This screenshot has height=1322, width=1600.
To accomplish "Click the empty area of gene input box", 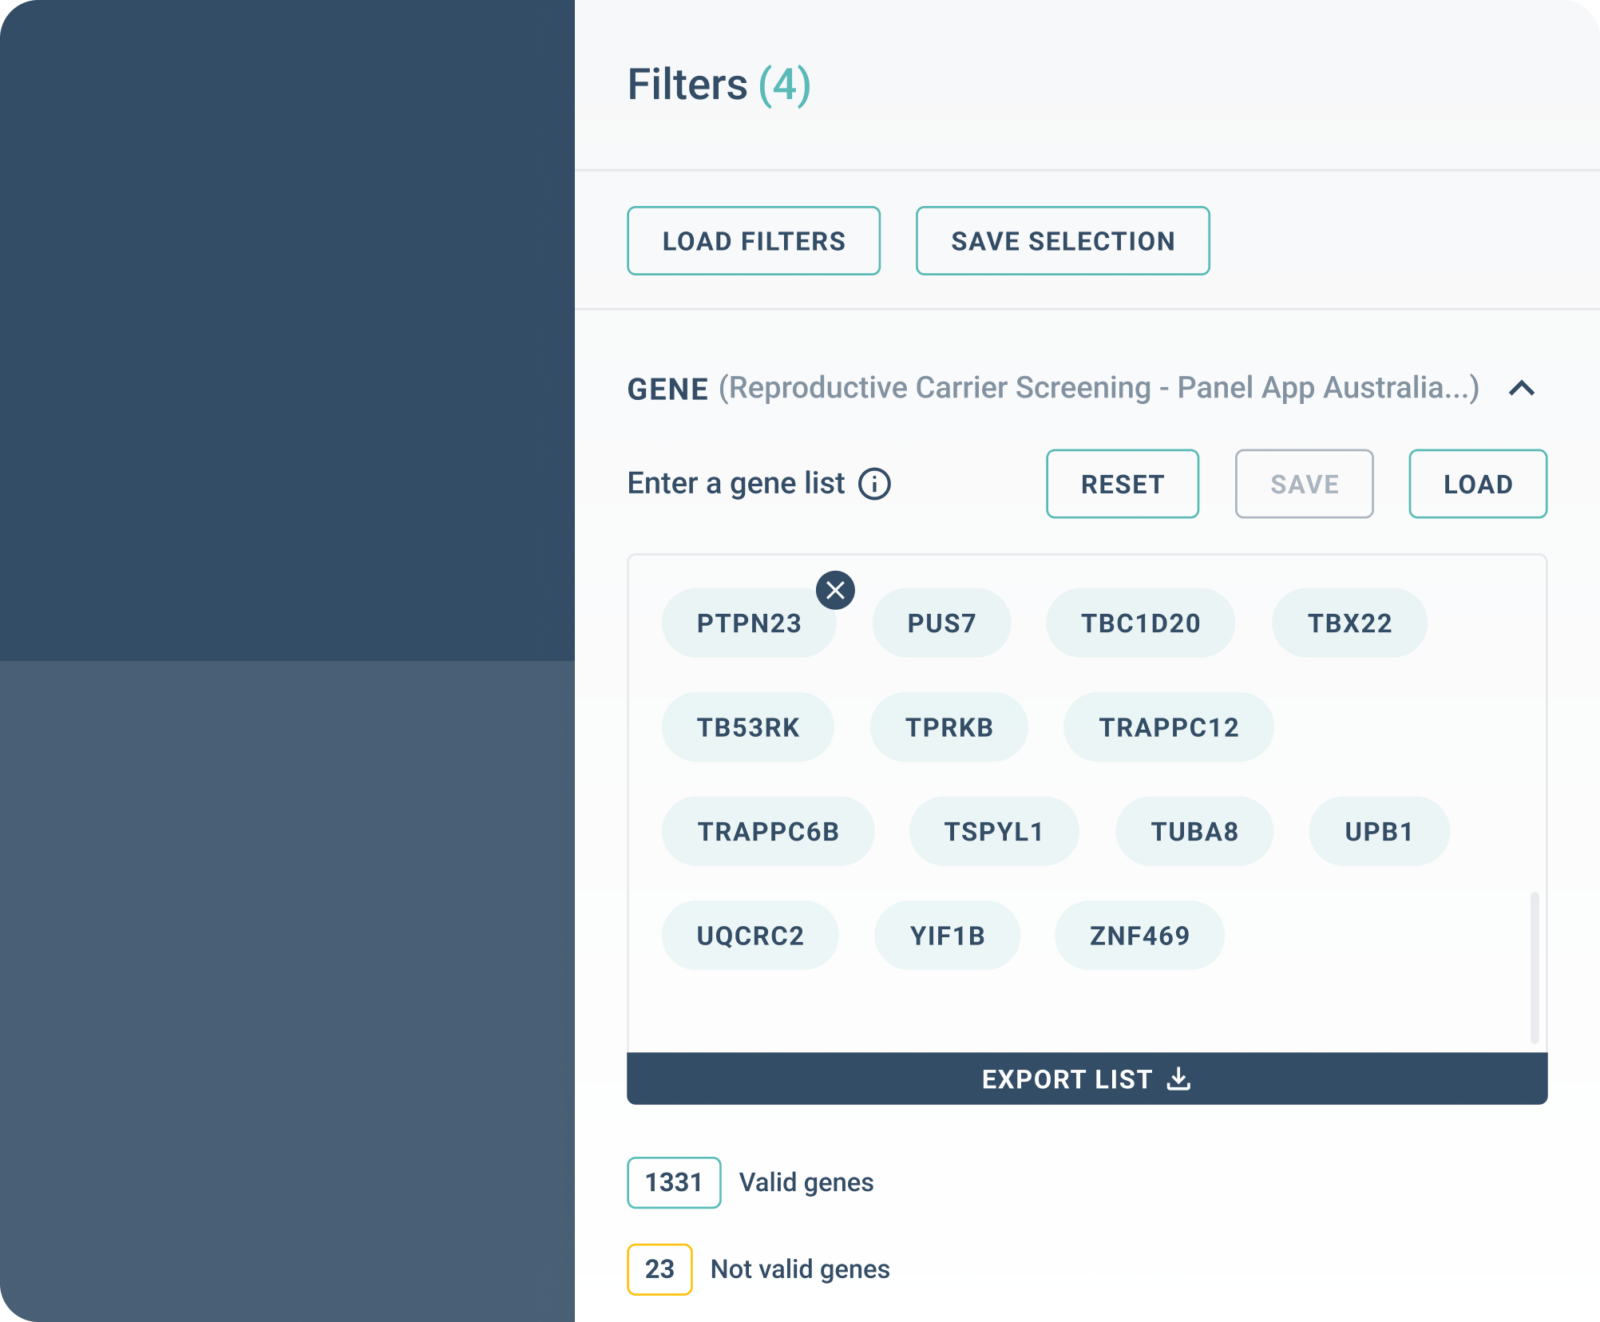I will tap(1080, 1012).
